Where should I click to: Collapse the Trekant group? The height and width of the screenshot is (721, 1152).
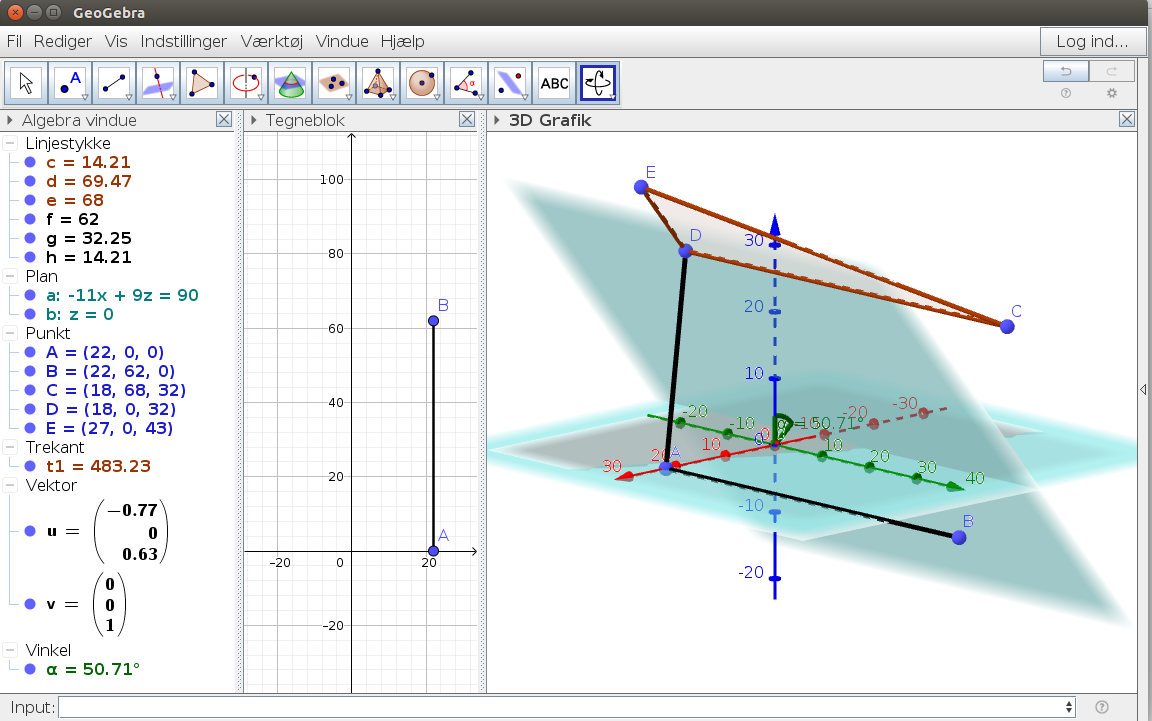[10, 448]
